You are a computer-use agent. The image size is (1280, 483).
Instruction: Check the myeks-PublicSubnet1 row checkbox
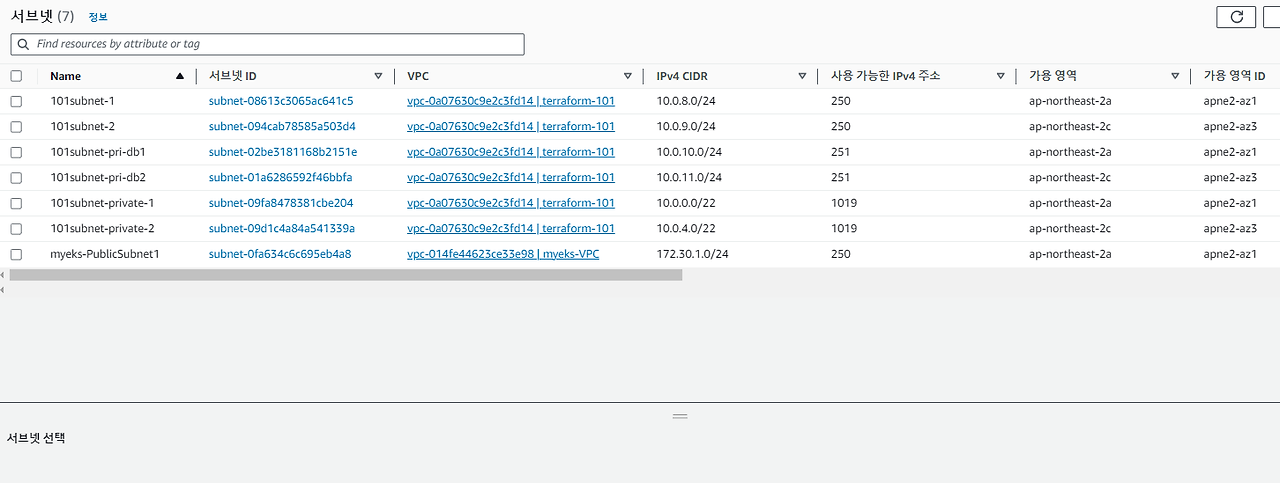(x=16, y=254)
